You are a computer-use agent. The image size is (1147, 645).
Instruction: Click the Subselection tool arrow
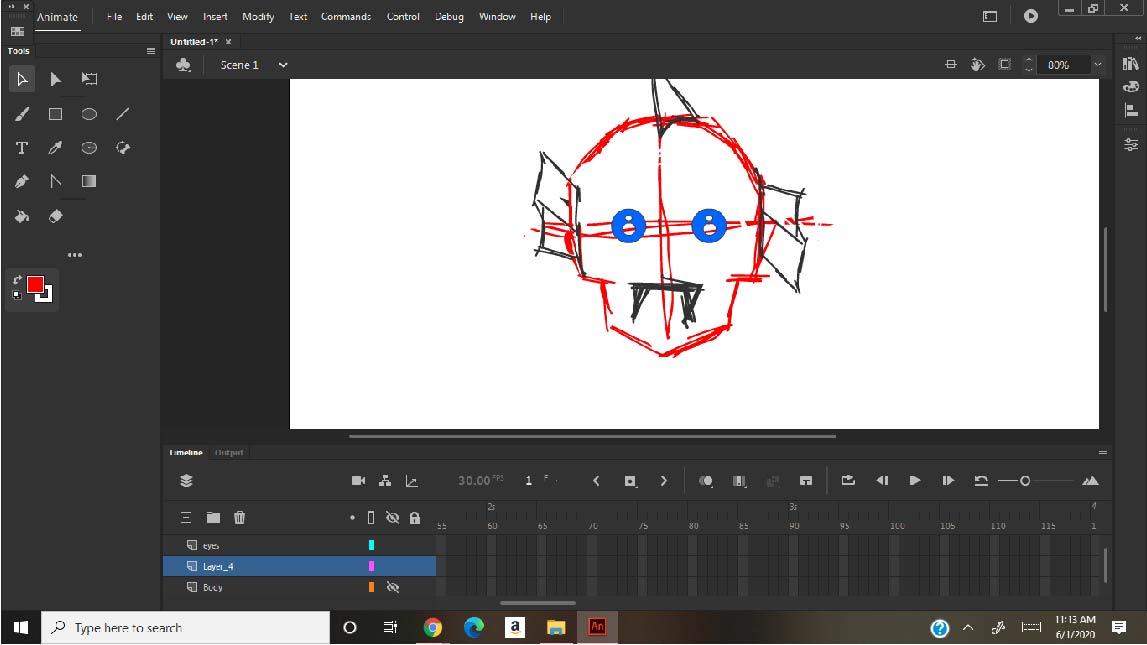pyautogui.click(x=56, y=79)
